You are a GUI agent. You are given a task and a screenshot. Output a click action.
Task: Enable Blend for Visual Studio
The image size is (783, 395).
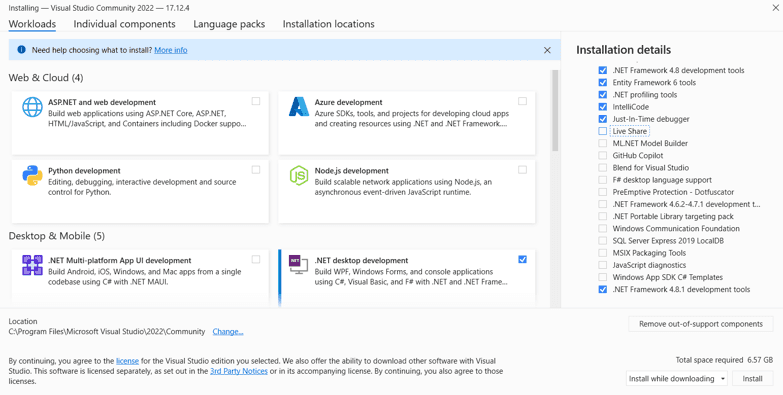pos(603,168)
